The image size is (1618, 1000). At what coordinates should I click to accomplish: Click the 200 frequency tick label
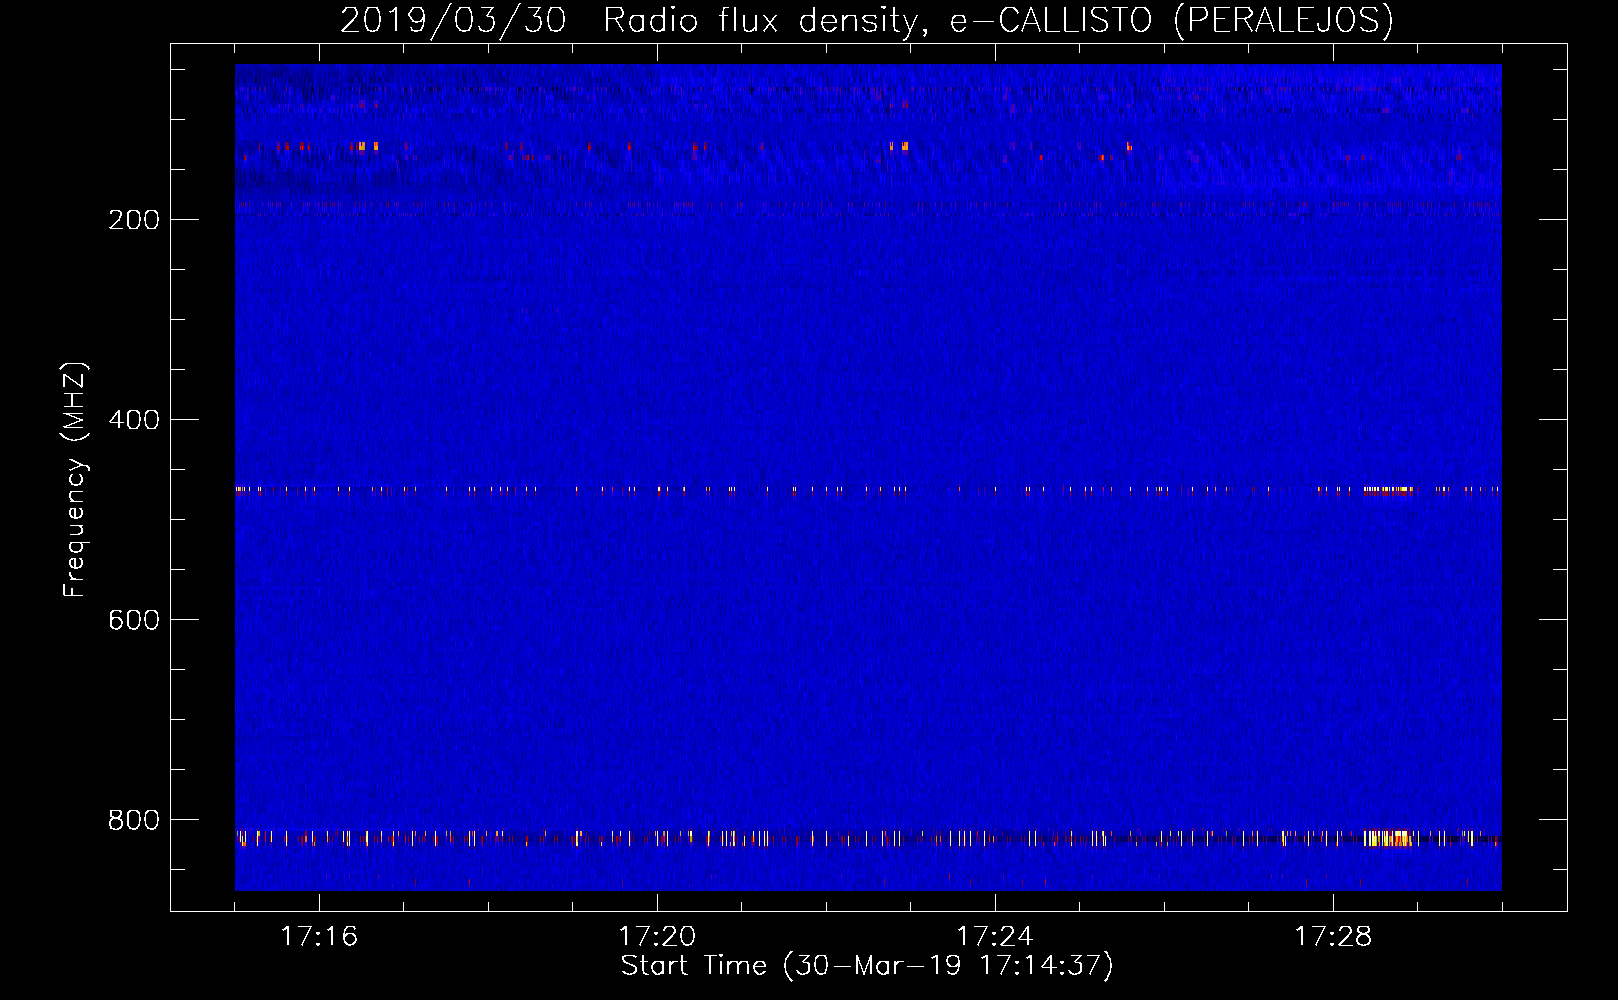click(x=134, y=220)
